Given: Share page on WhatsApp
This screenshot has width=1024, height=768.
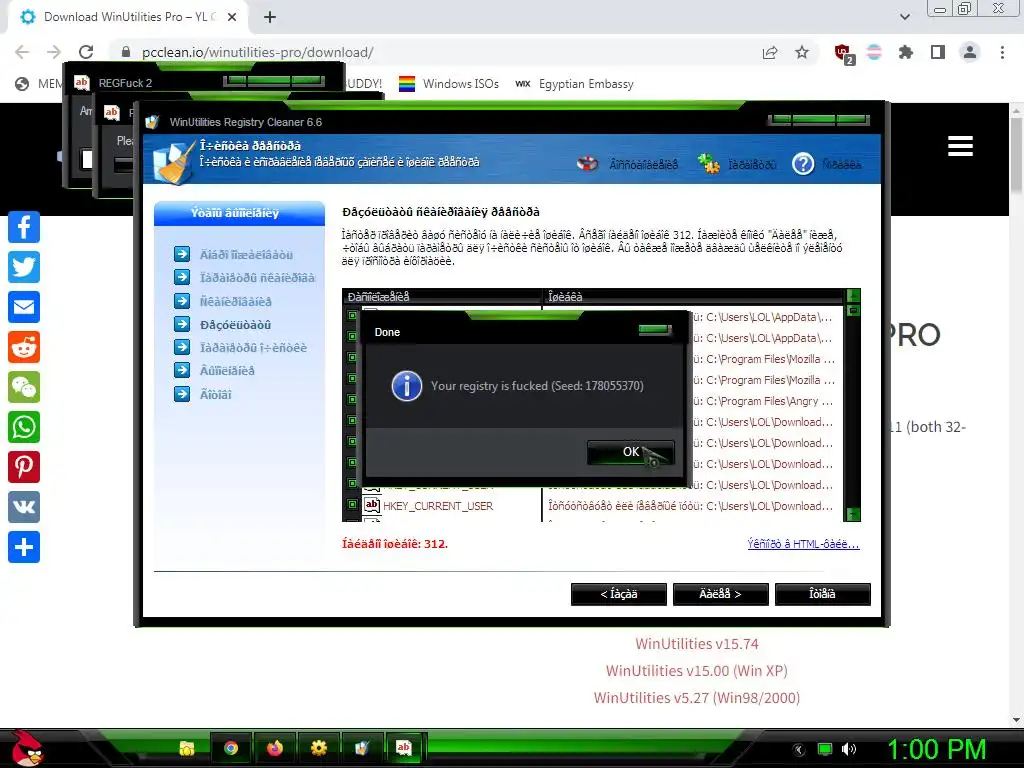Looking at the screenshot, I should (x=24, y=427).
